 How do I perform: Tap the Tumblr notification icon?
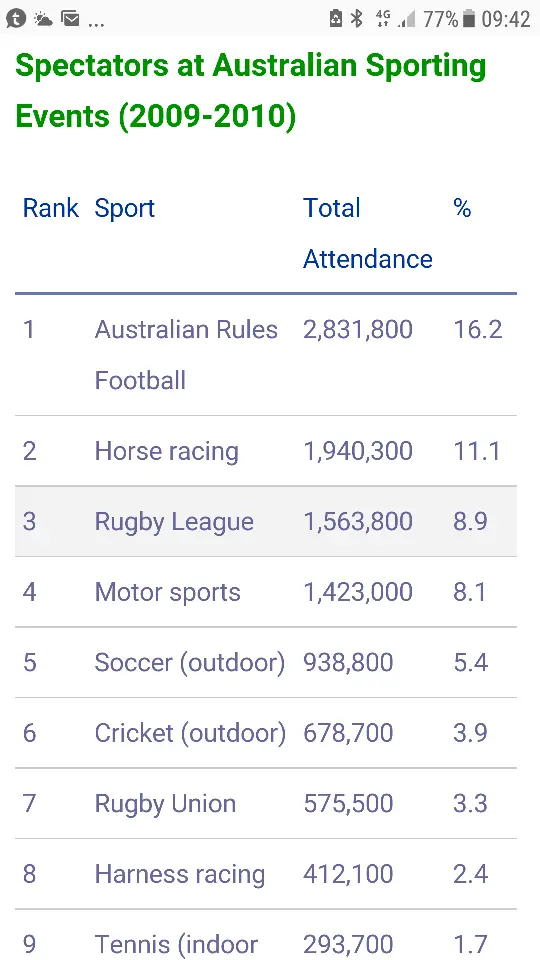click(16, 19)
